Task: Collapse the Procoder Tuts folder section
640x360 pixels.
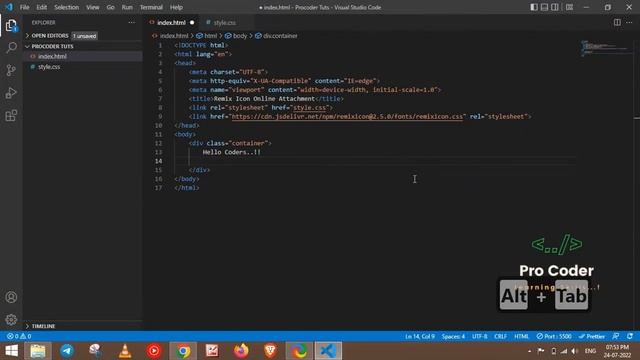Action: [x=52, y=47]
